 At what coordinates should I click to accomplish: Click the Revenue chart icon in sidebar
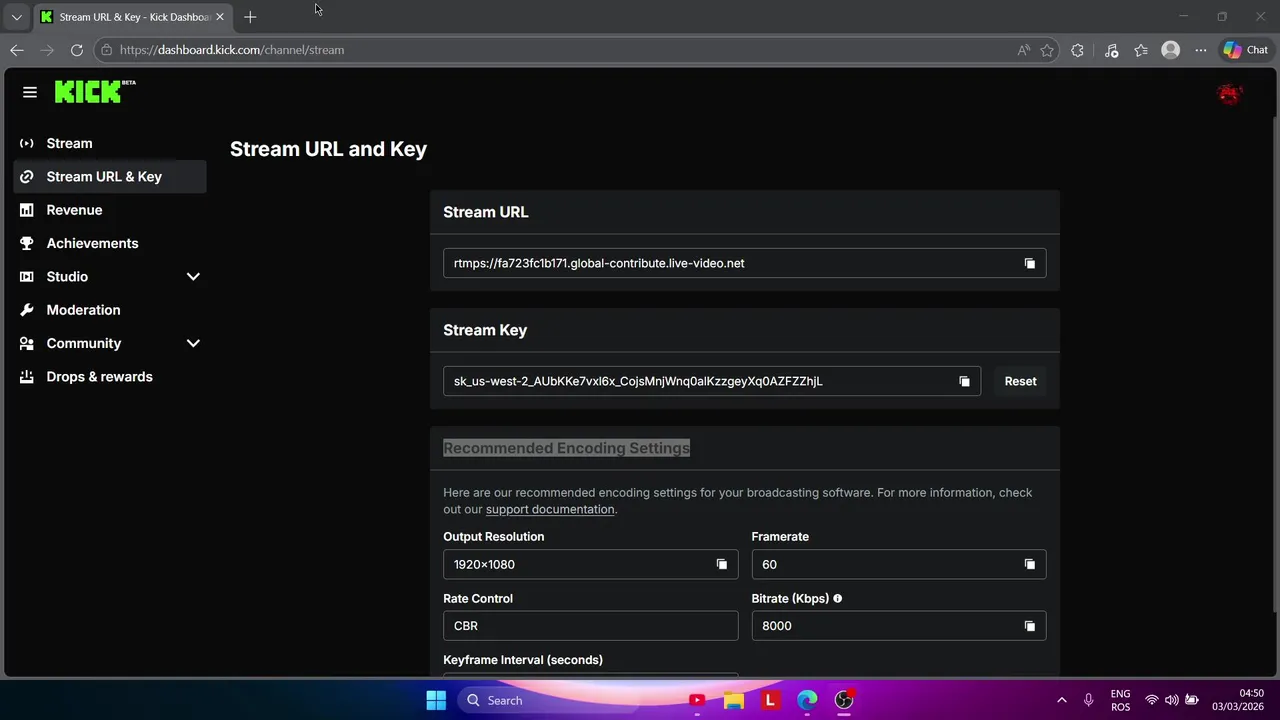tap(27, 210)
